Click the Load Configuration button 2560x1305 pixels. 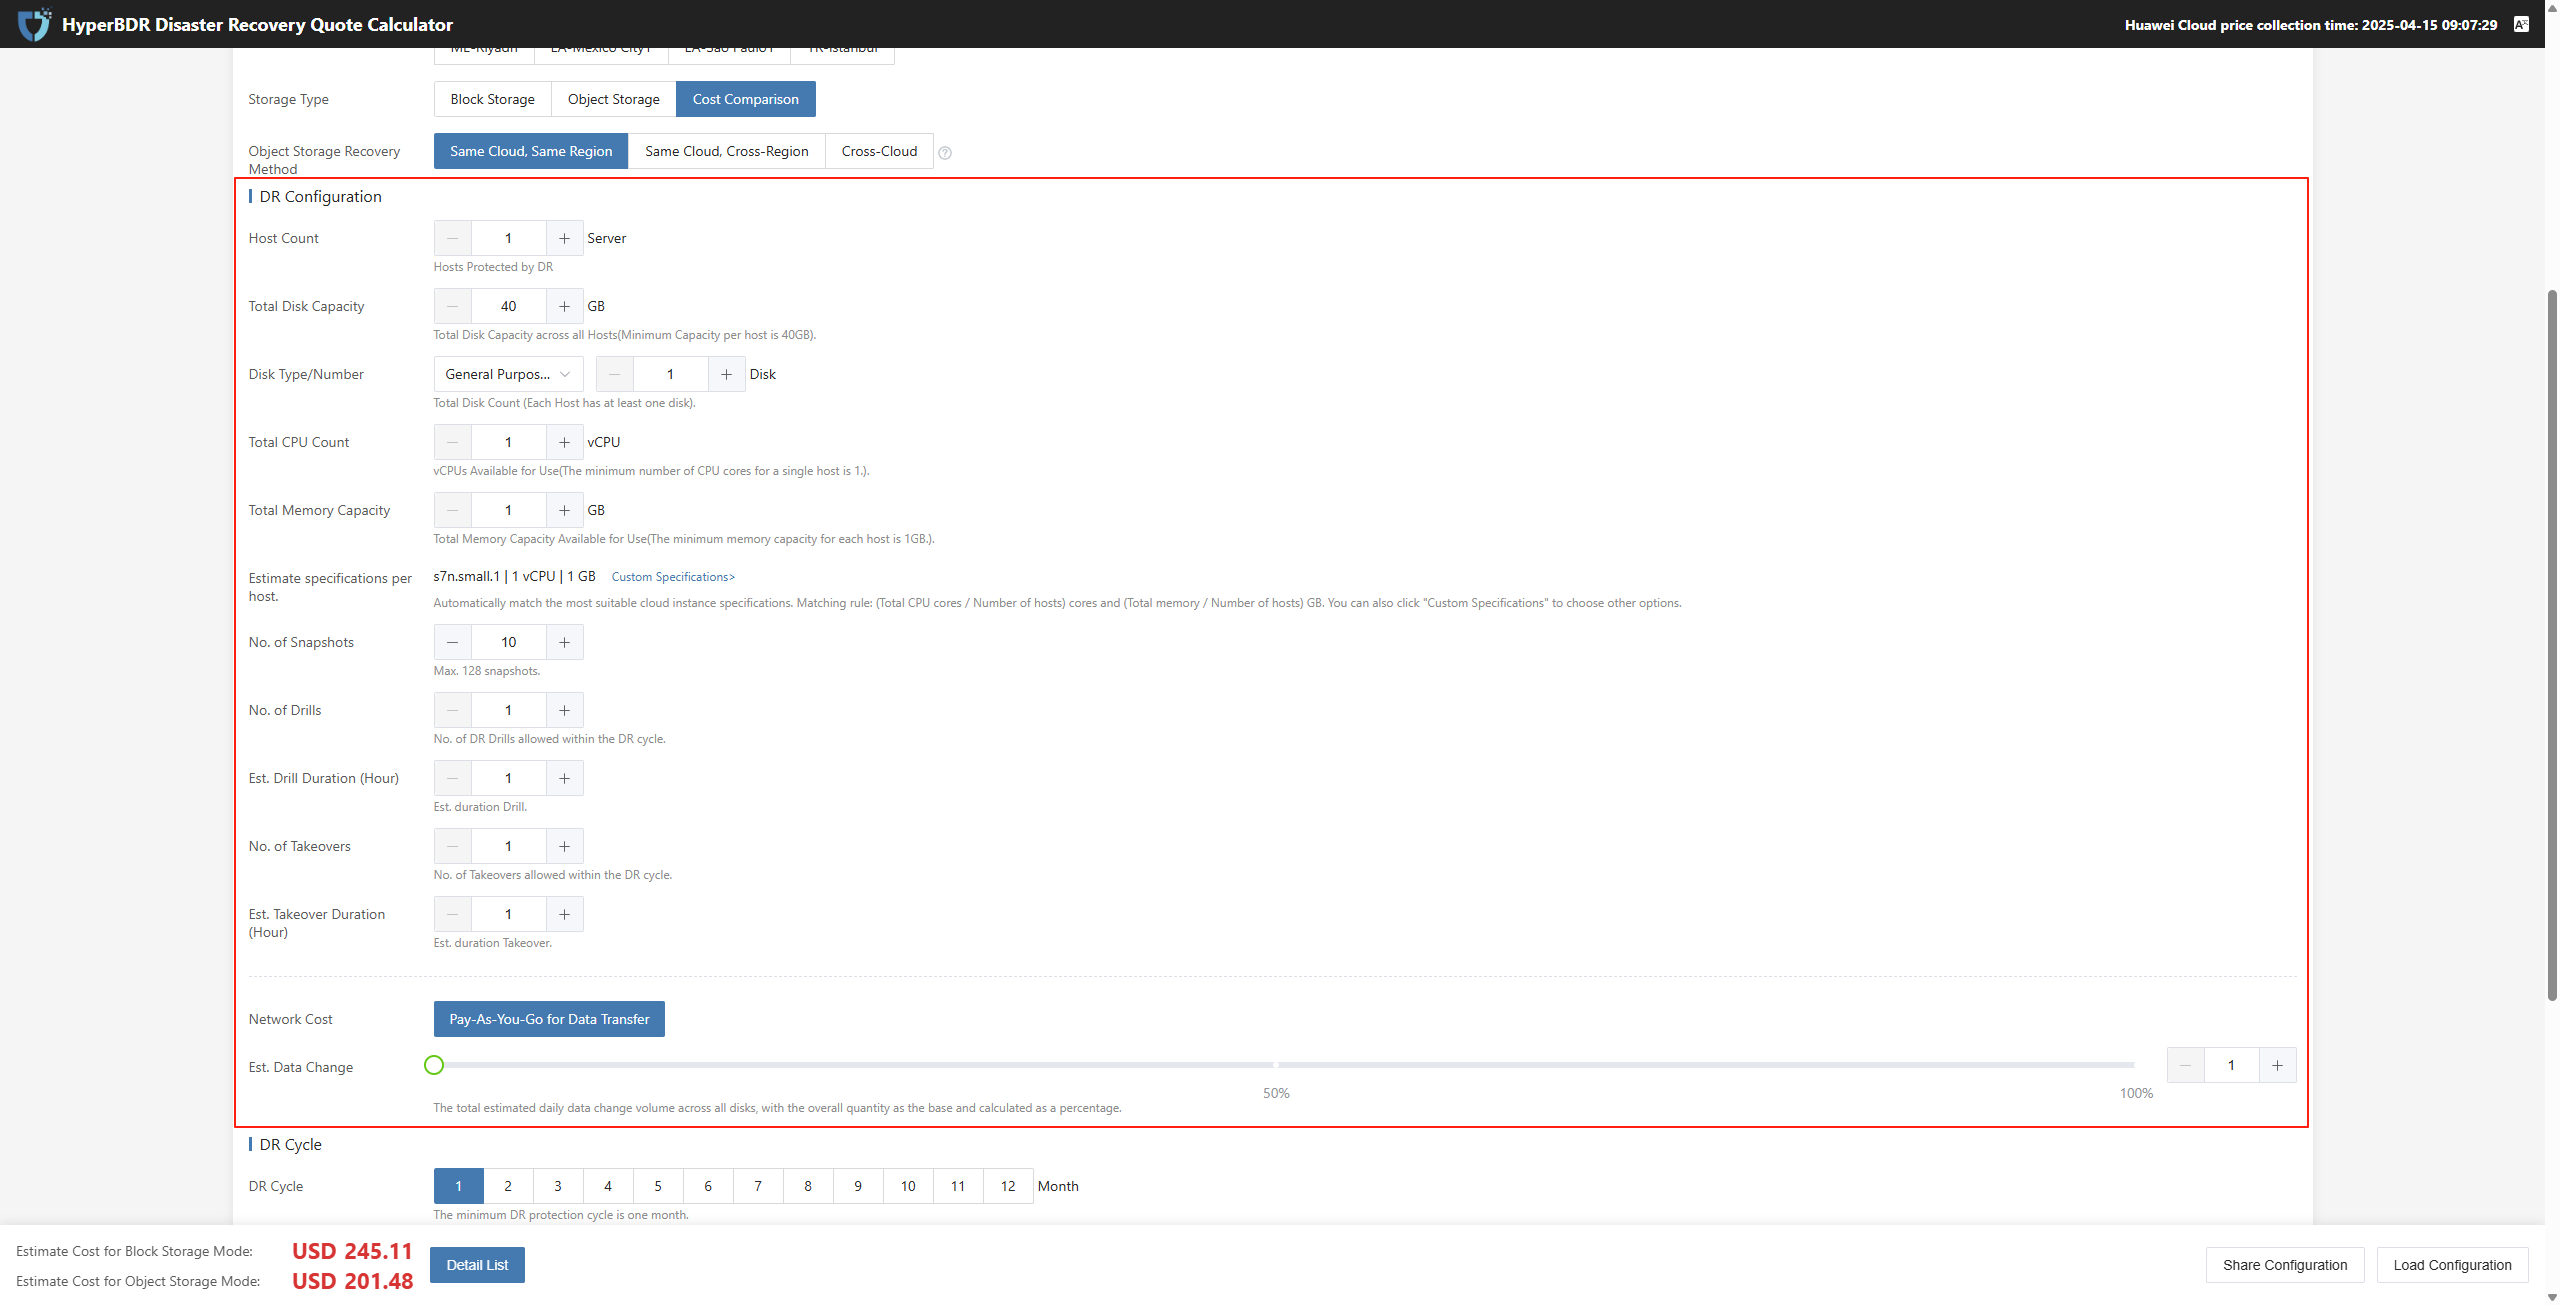pos(2452,1265)
